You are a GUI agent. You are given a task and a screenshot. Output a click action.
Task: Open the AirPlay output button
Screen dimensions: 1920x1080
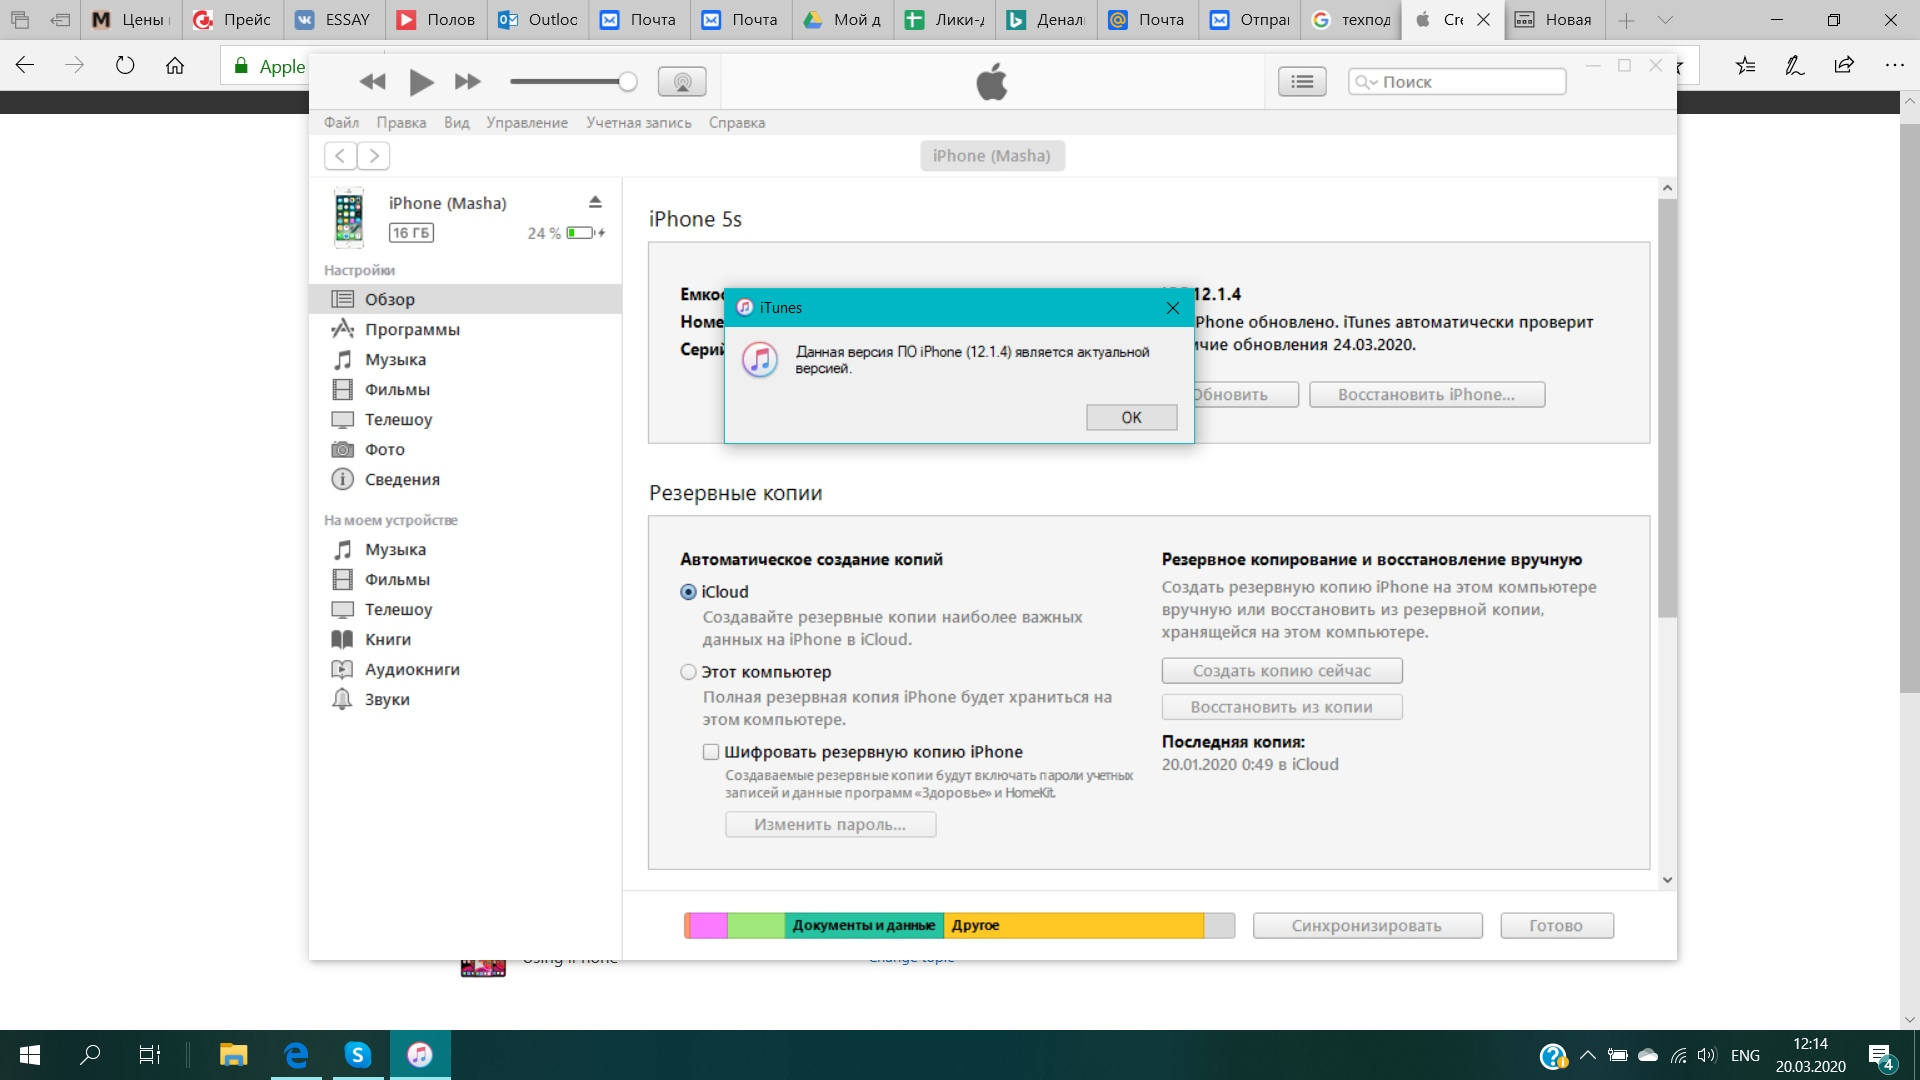(x=682, y=82)
